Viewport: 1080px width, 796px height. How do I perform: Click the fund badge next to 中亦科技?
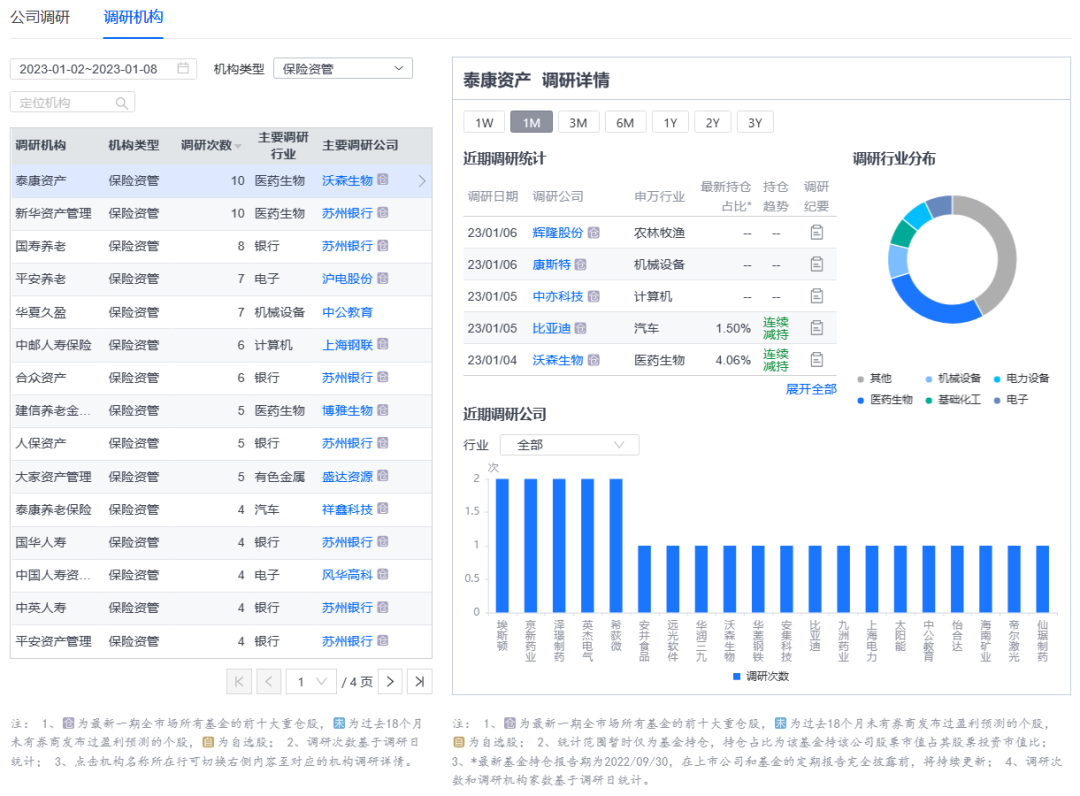[x=594, y=296]
